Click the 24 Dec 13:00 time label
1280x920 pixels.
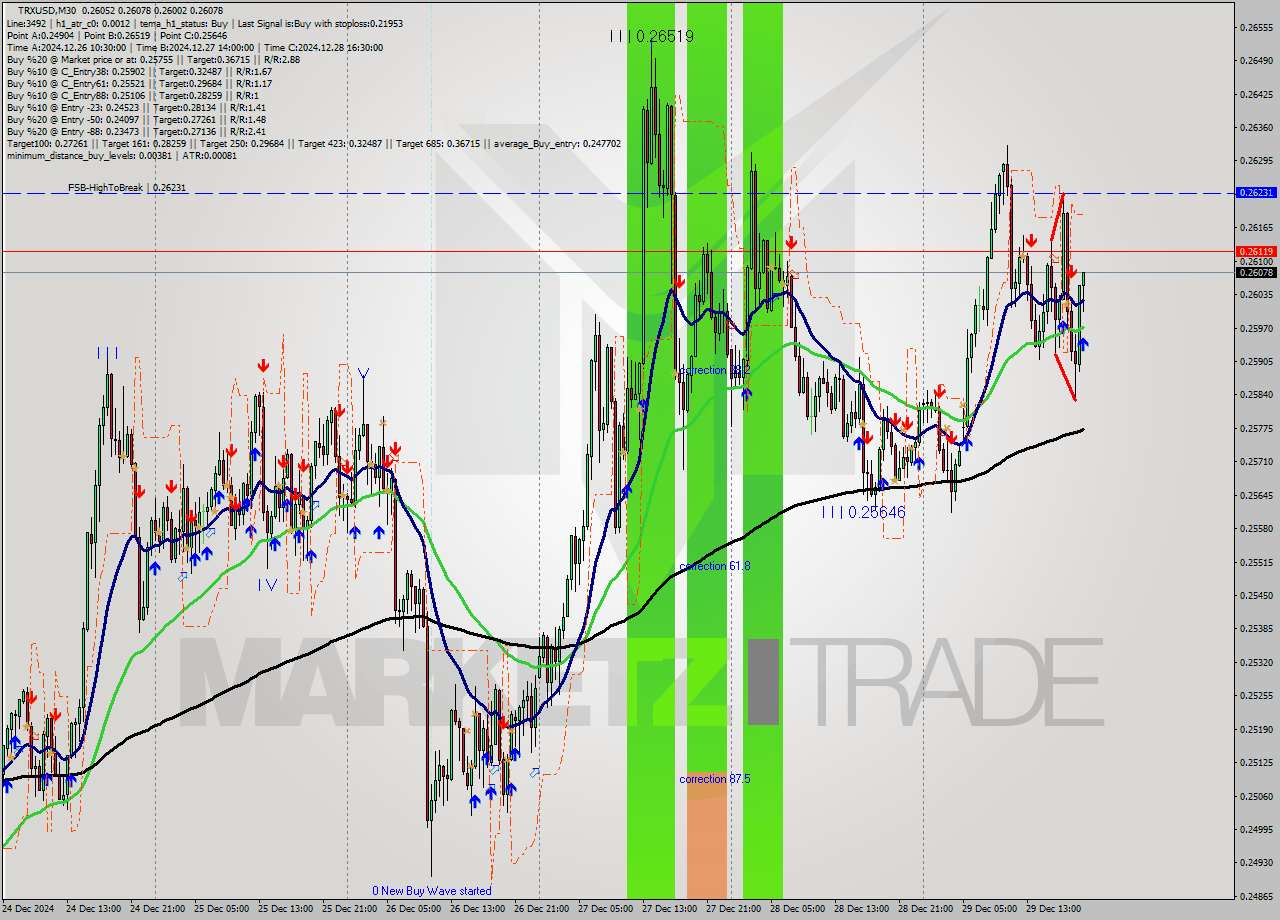pyautogui.click(x=94, y=909)
